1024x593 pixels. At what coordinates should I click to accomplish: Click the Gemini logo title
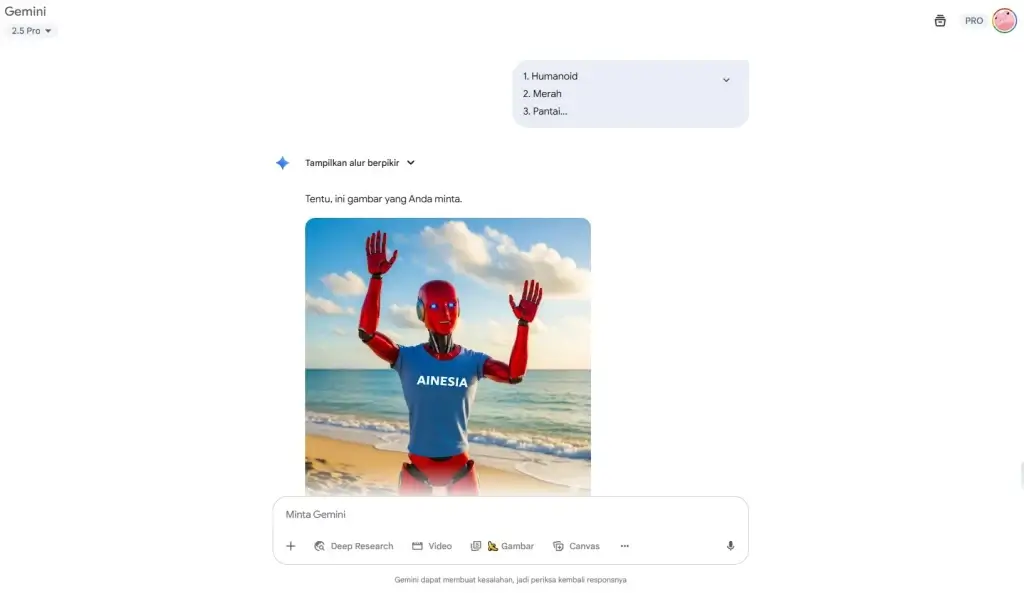coord(25,11)
